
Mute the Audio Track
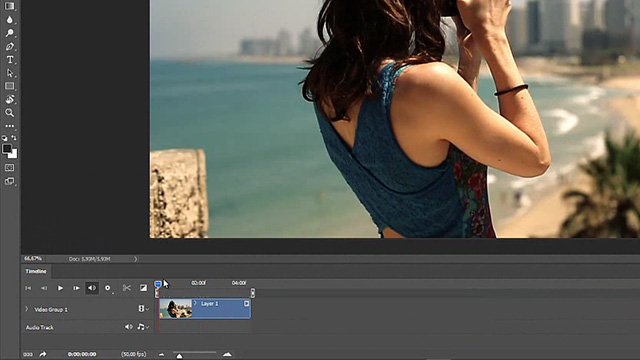point(129,327)
